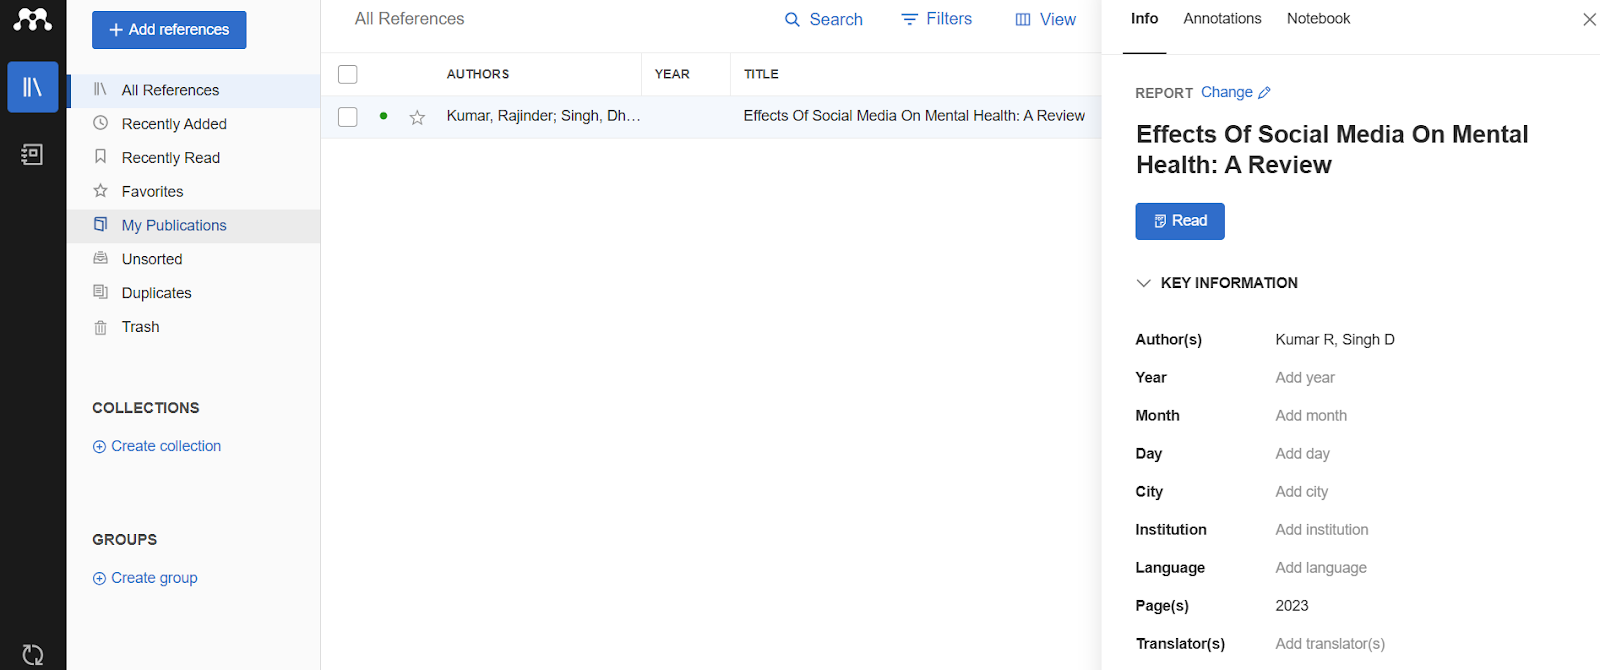1600x670 pixels.
Task: Click the pencil icon next to Change
Action: pyautogui.click(x=1264, y=93)
